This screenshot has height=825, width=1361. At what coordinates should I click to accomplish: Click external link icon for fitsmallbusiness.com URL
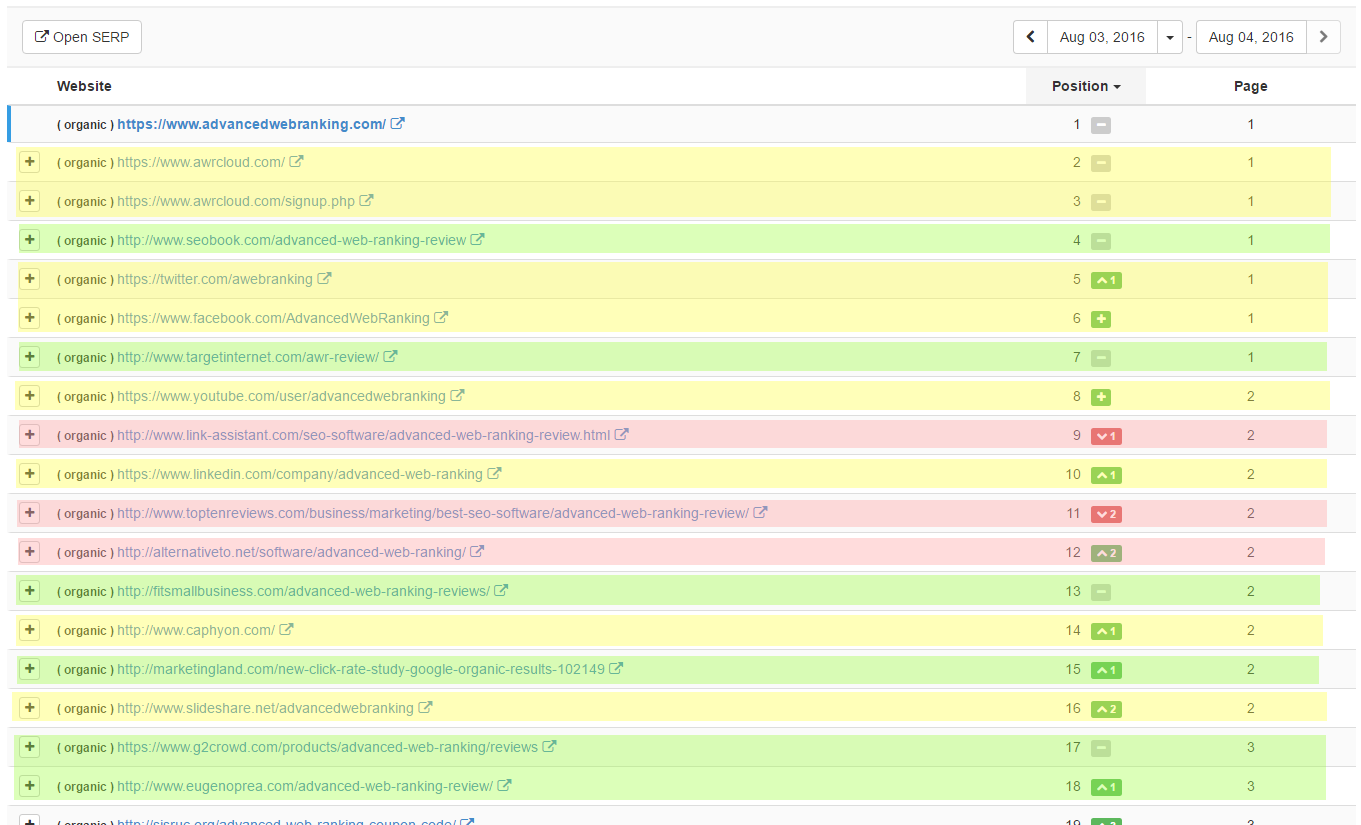(502, 591)
